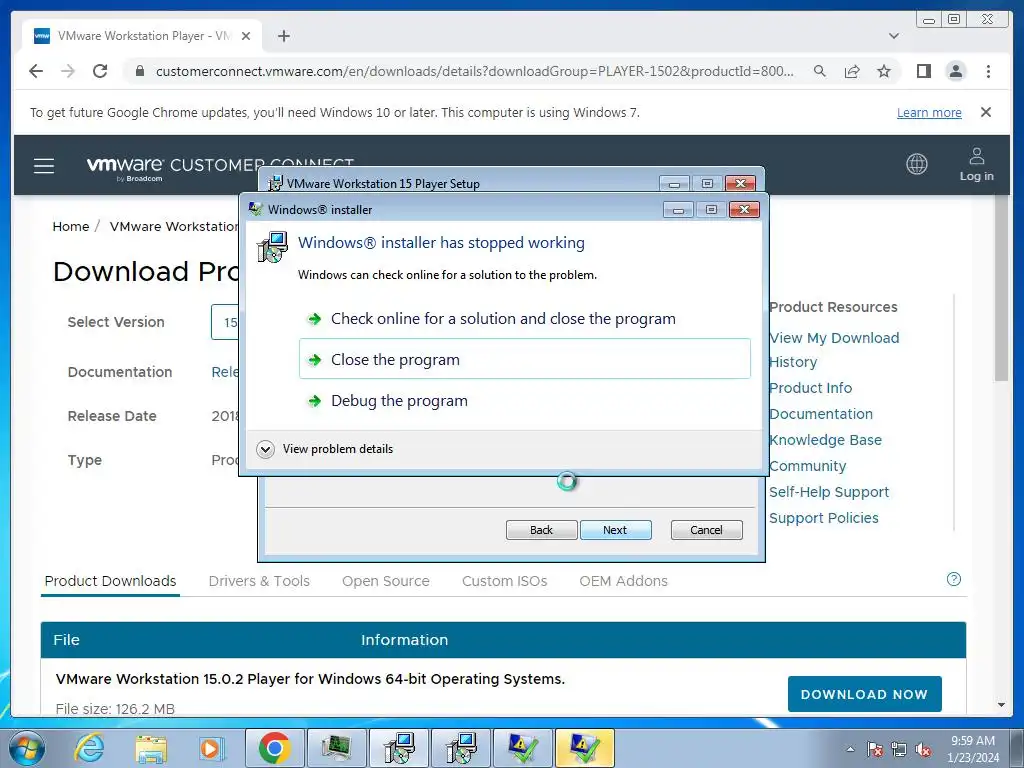Open the Product Info link
This screenshot has width=1024, height=768.
[810, 388]
